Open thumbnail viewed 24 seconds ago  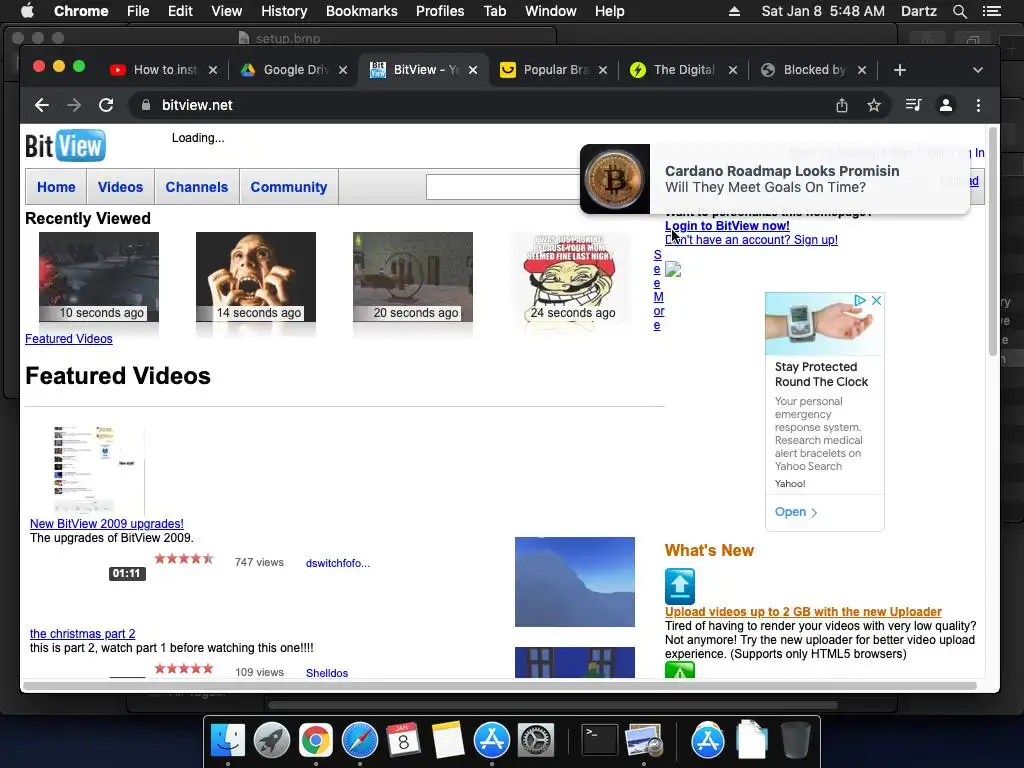point(570,277)
